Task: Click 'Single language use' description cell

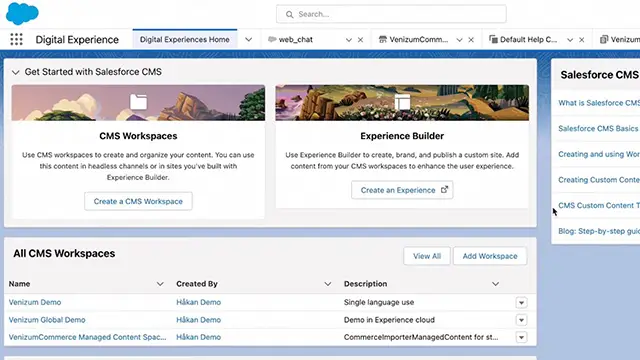Action: [x=379, y=302]
